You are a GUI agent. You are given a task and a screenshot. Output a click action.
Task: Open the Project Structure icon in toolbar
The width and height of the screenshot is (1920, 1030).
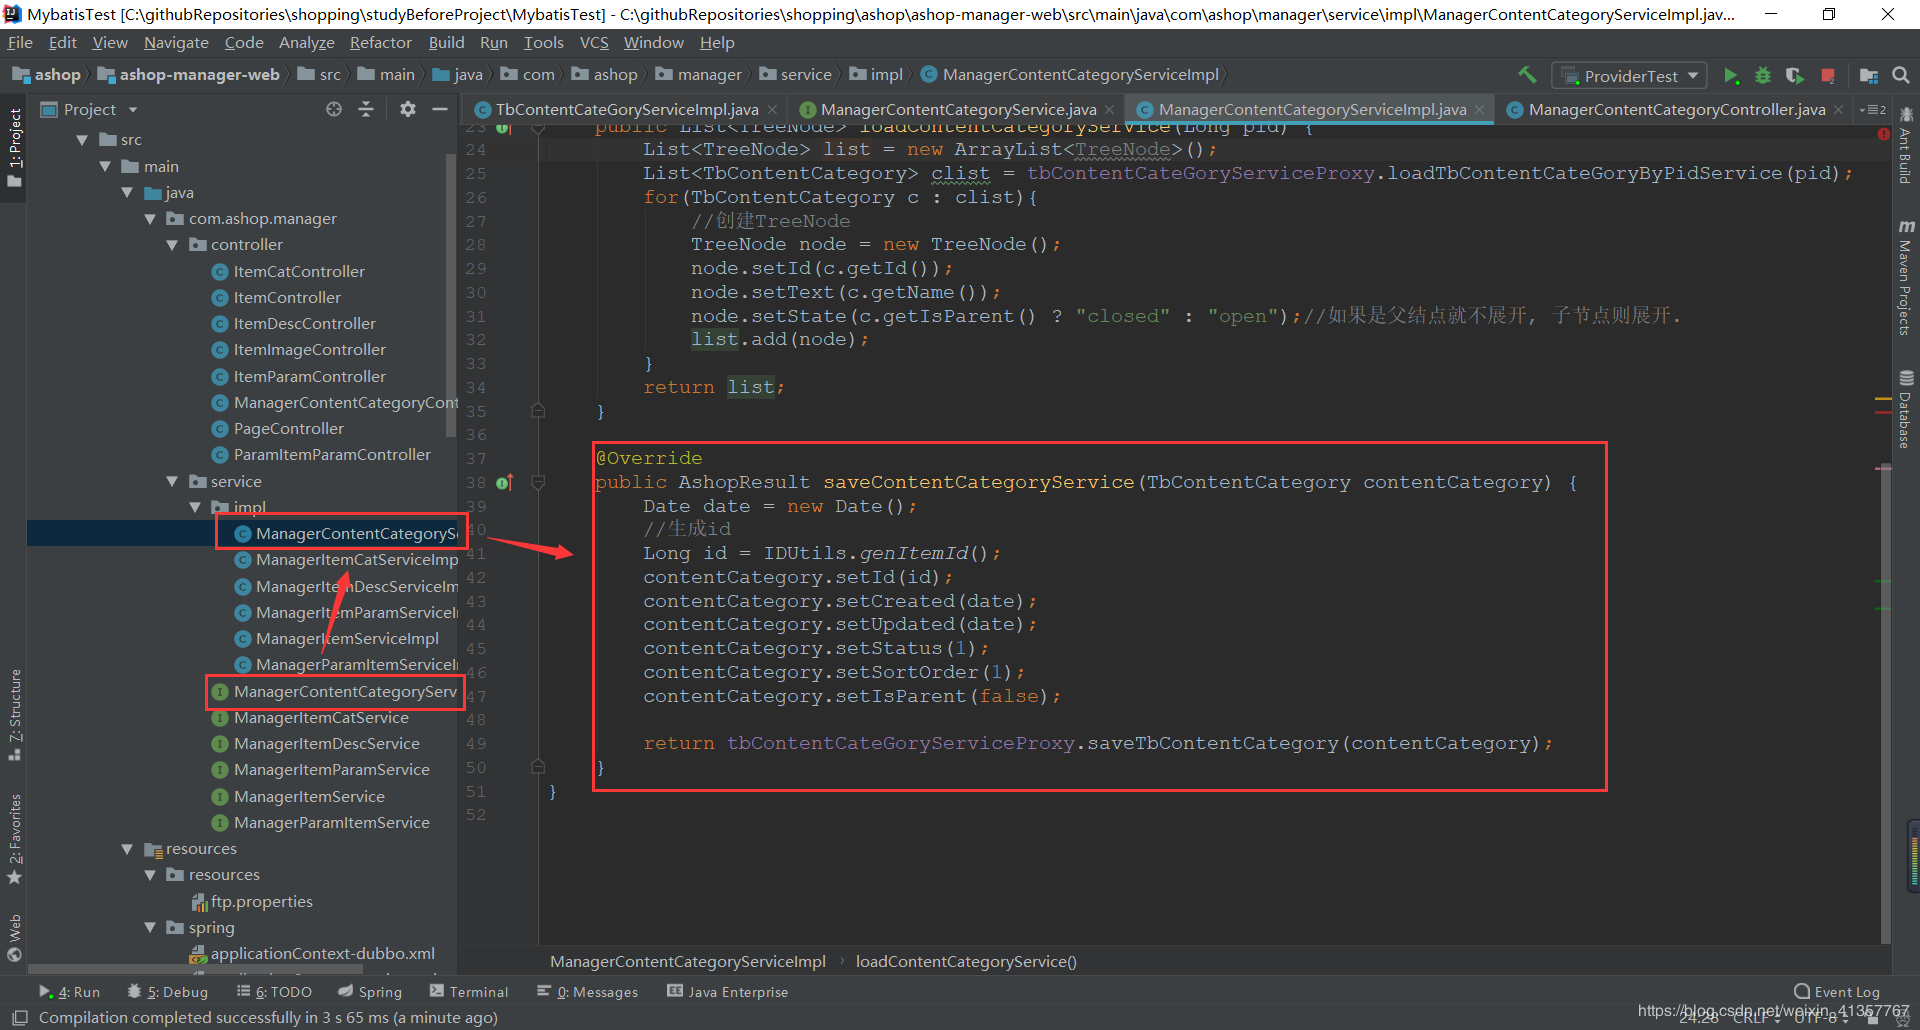tap(1868, 76)
